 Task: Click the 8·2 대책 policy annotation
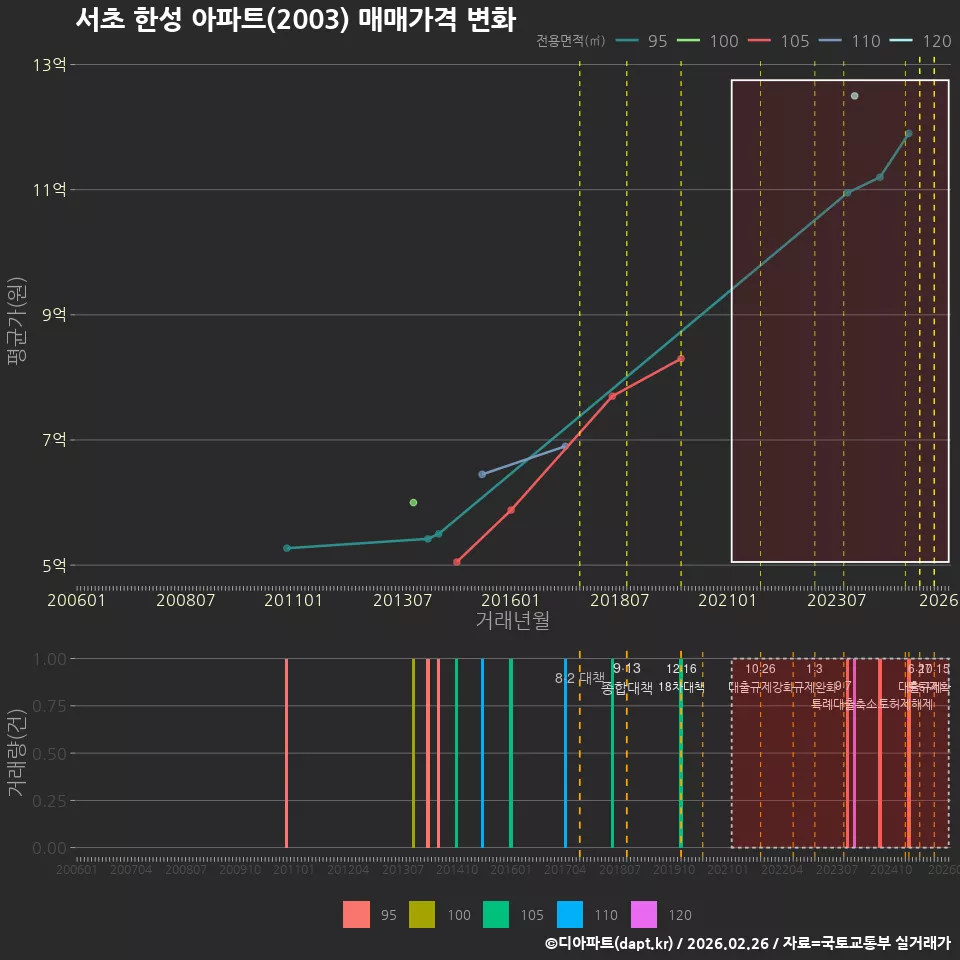tap(580, 678)
